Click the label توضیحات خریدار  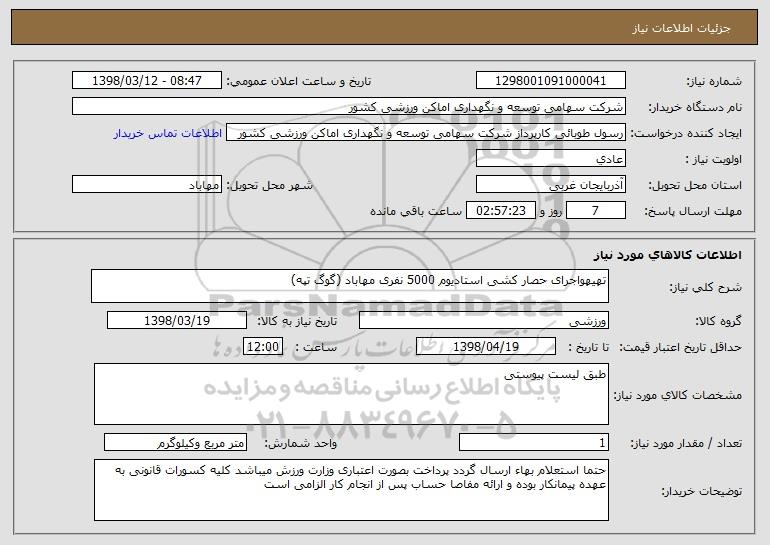[701, 491]
